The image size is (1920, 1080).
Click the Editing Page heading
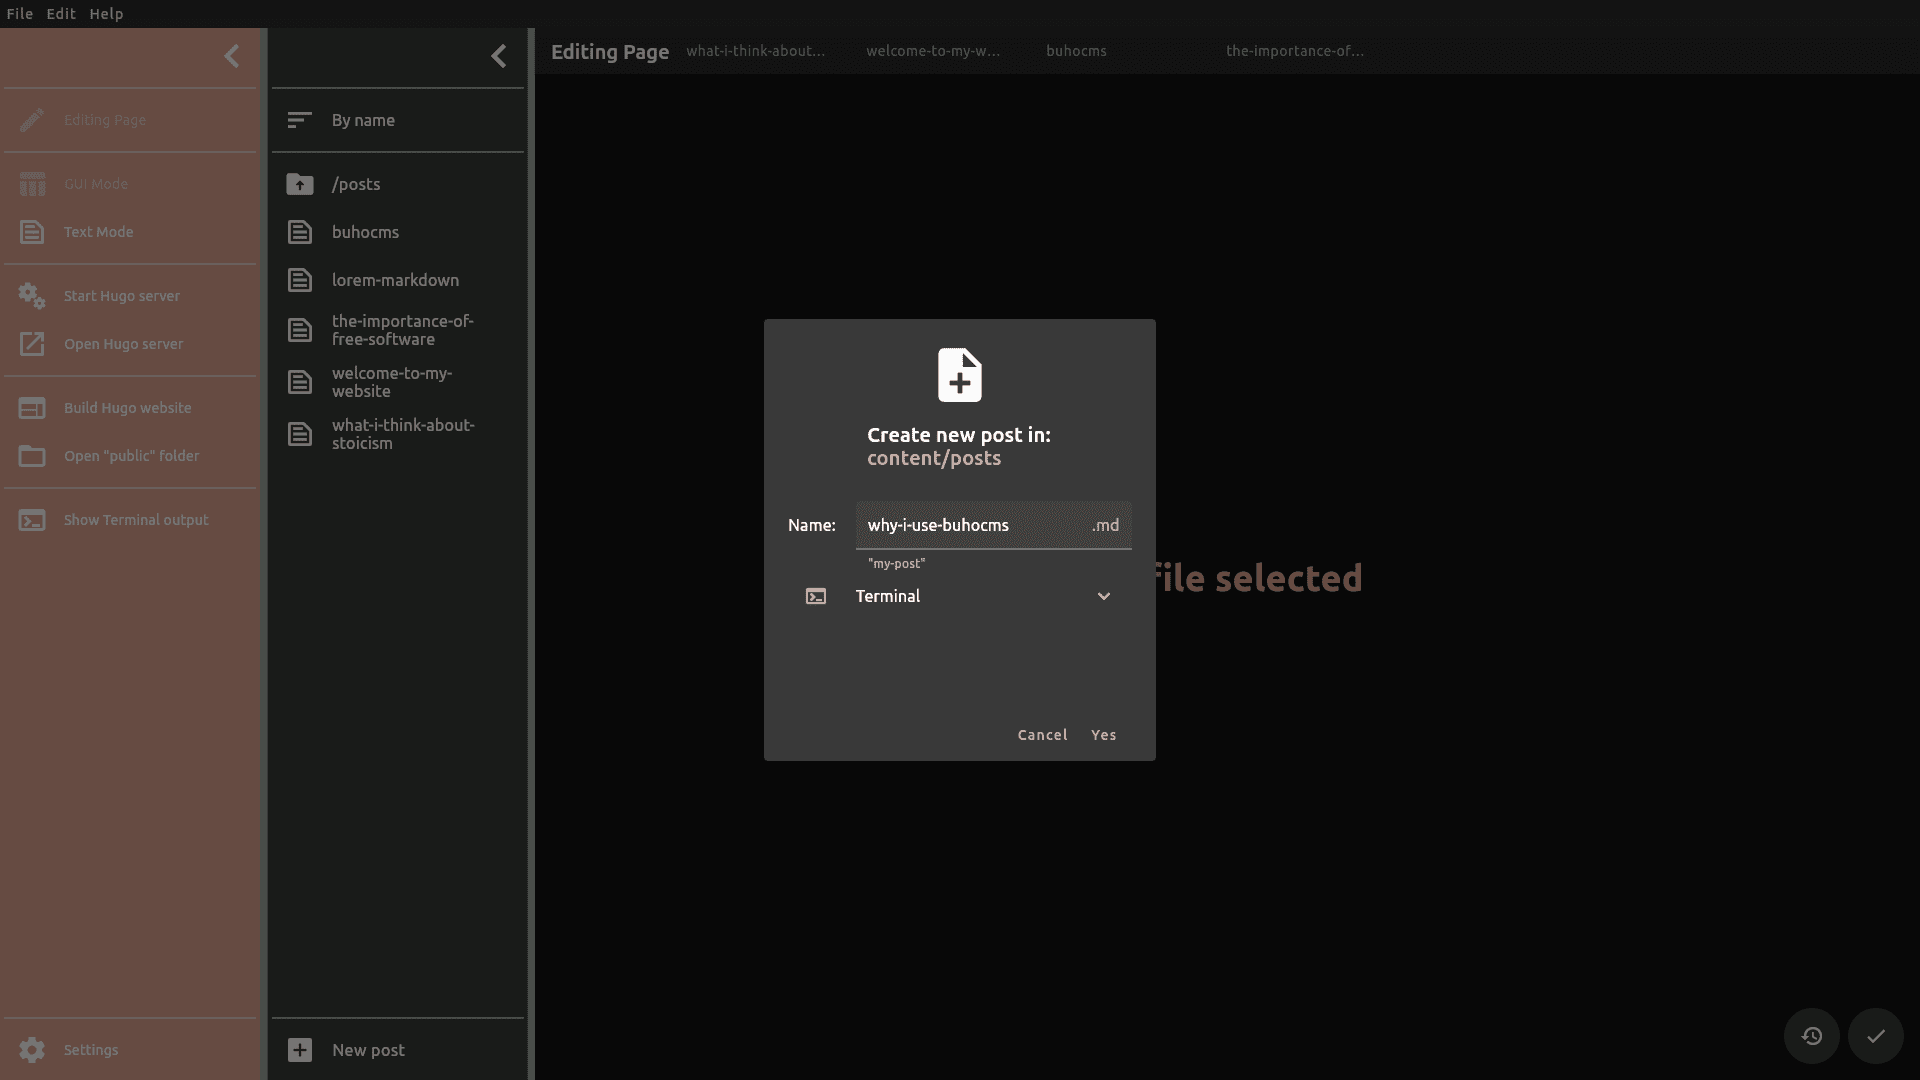click(x=610, y=52)
